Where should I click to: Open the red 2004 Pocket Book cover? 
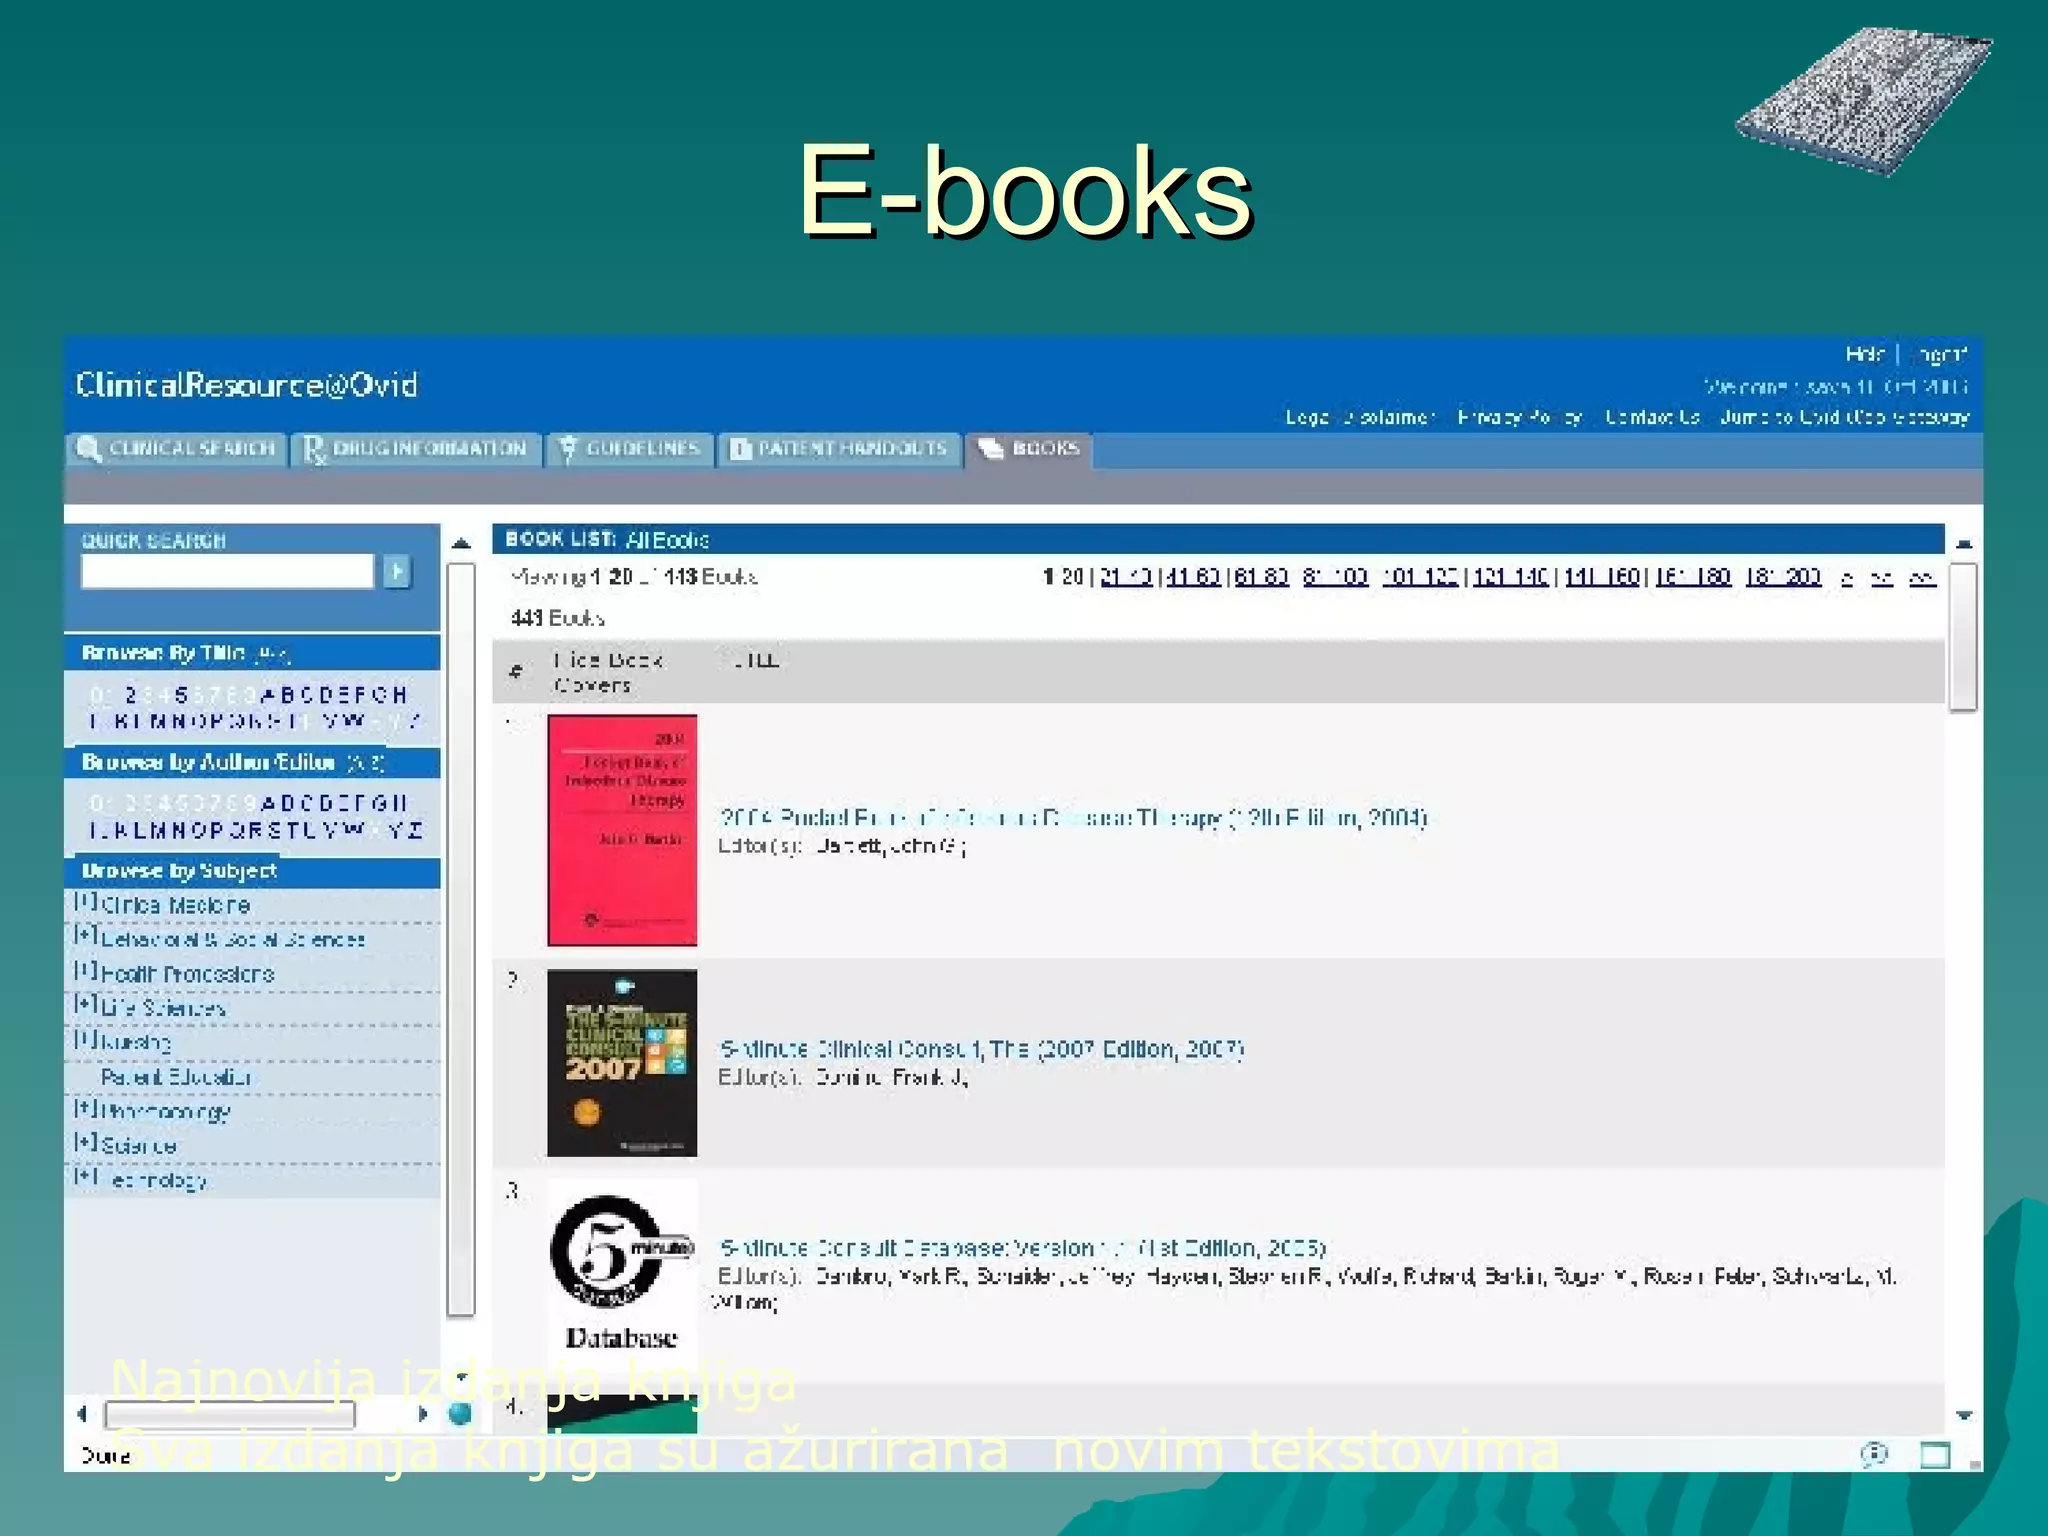(622, 830)
